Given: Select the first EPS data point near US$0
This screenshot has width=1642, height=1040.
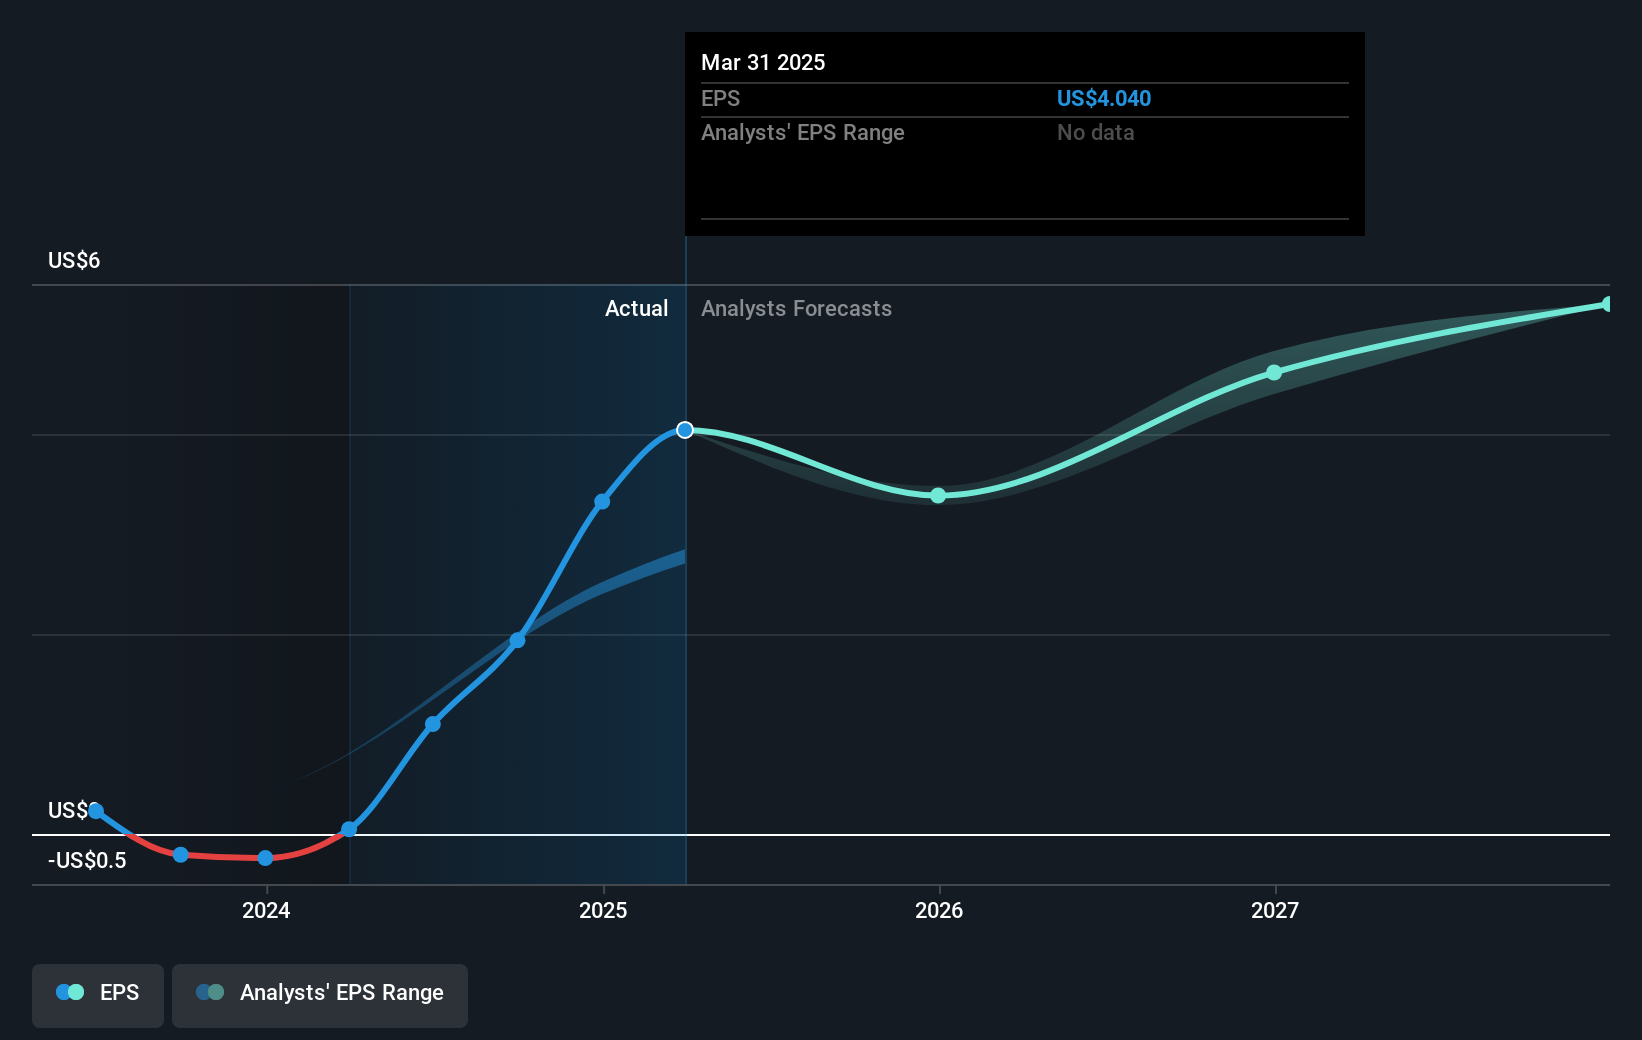Looking at the screenshot, I should pyautogui.click(x=95, y=811).
